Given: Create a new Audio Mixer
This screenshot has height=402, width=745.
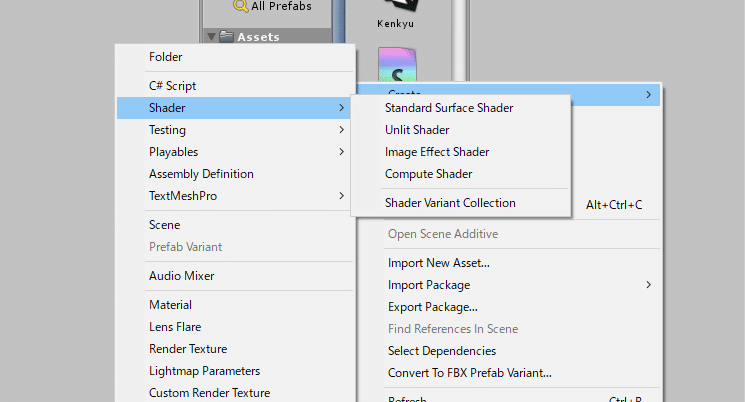Looking at the screenshot, I should [182, 276].
